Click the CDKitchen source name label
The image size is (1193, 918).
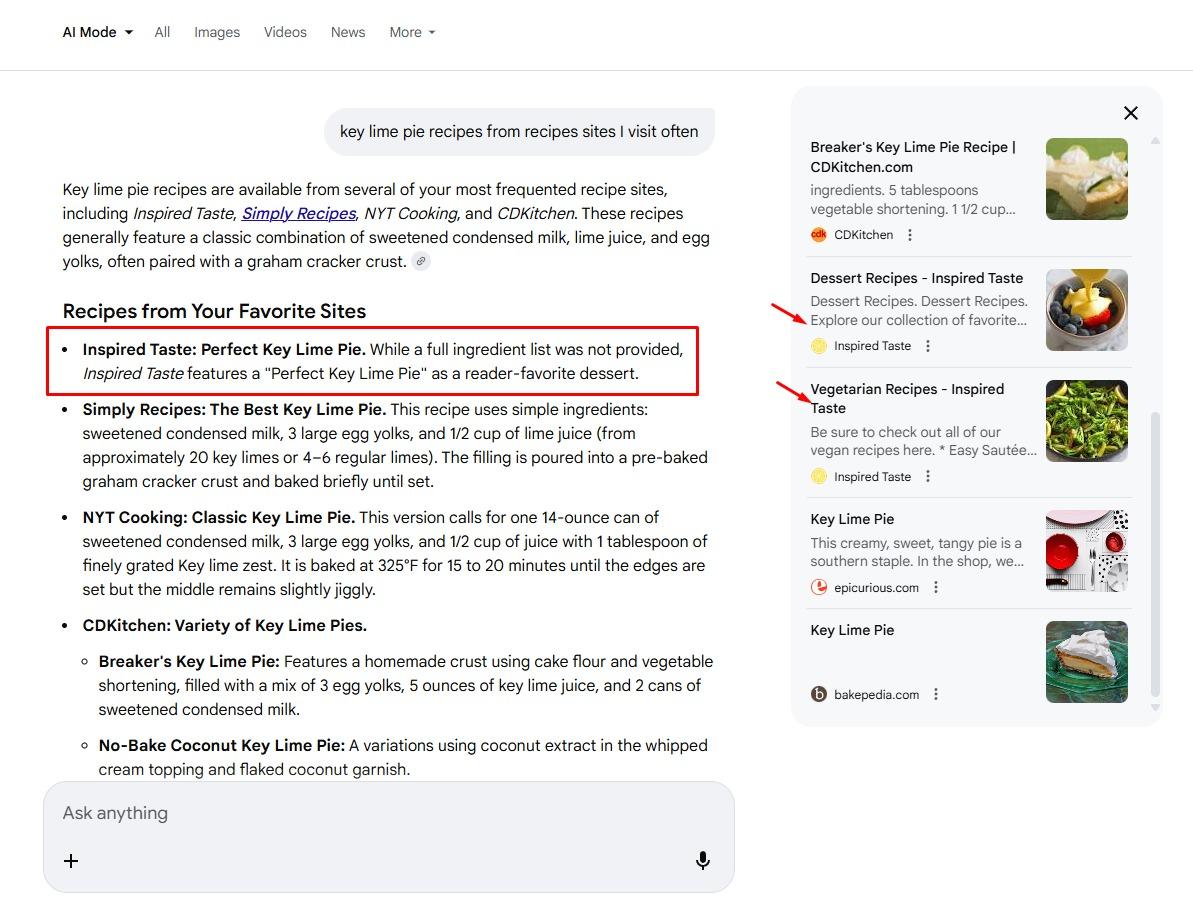864,235
